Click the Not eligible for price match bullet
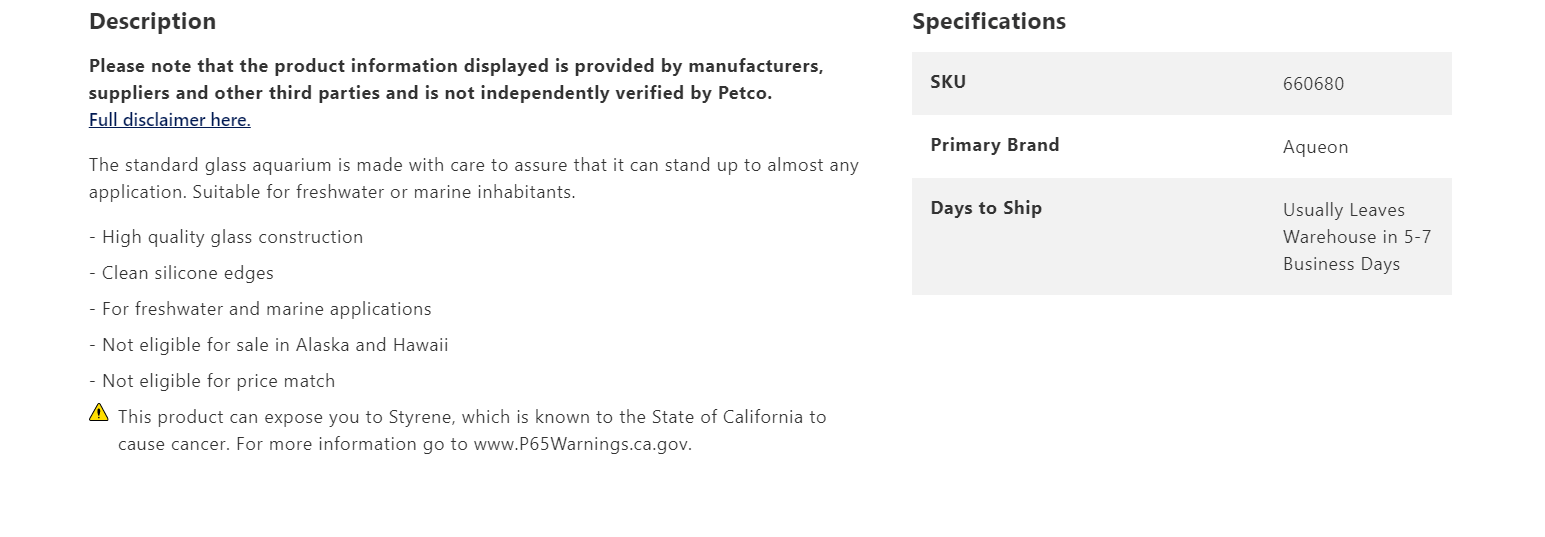Screen dimensions: 1545x537 point(212,381)
